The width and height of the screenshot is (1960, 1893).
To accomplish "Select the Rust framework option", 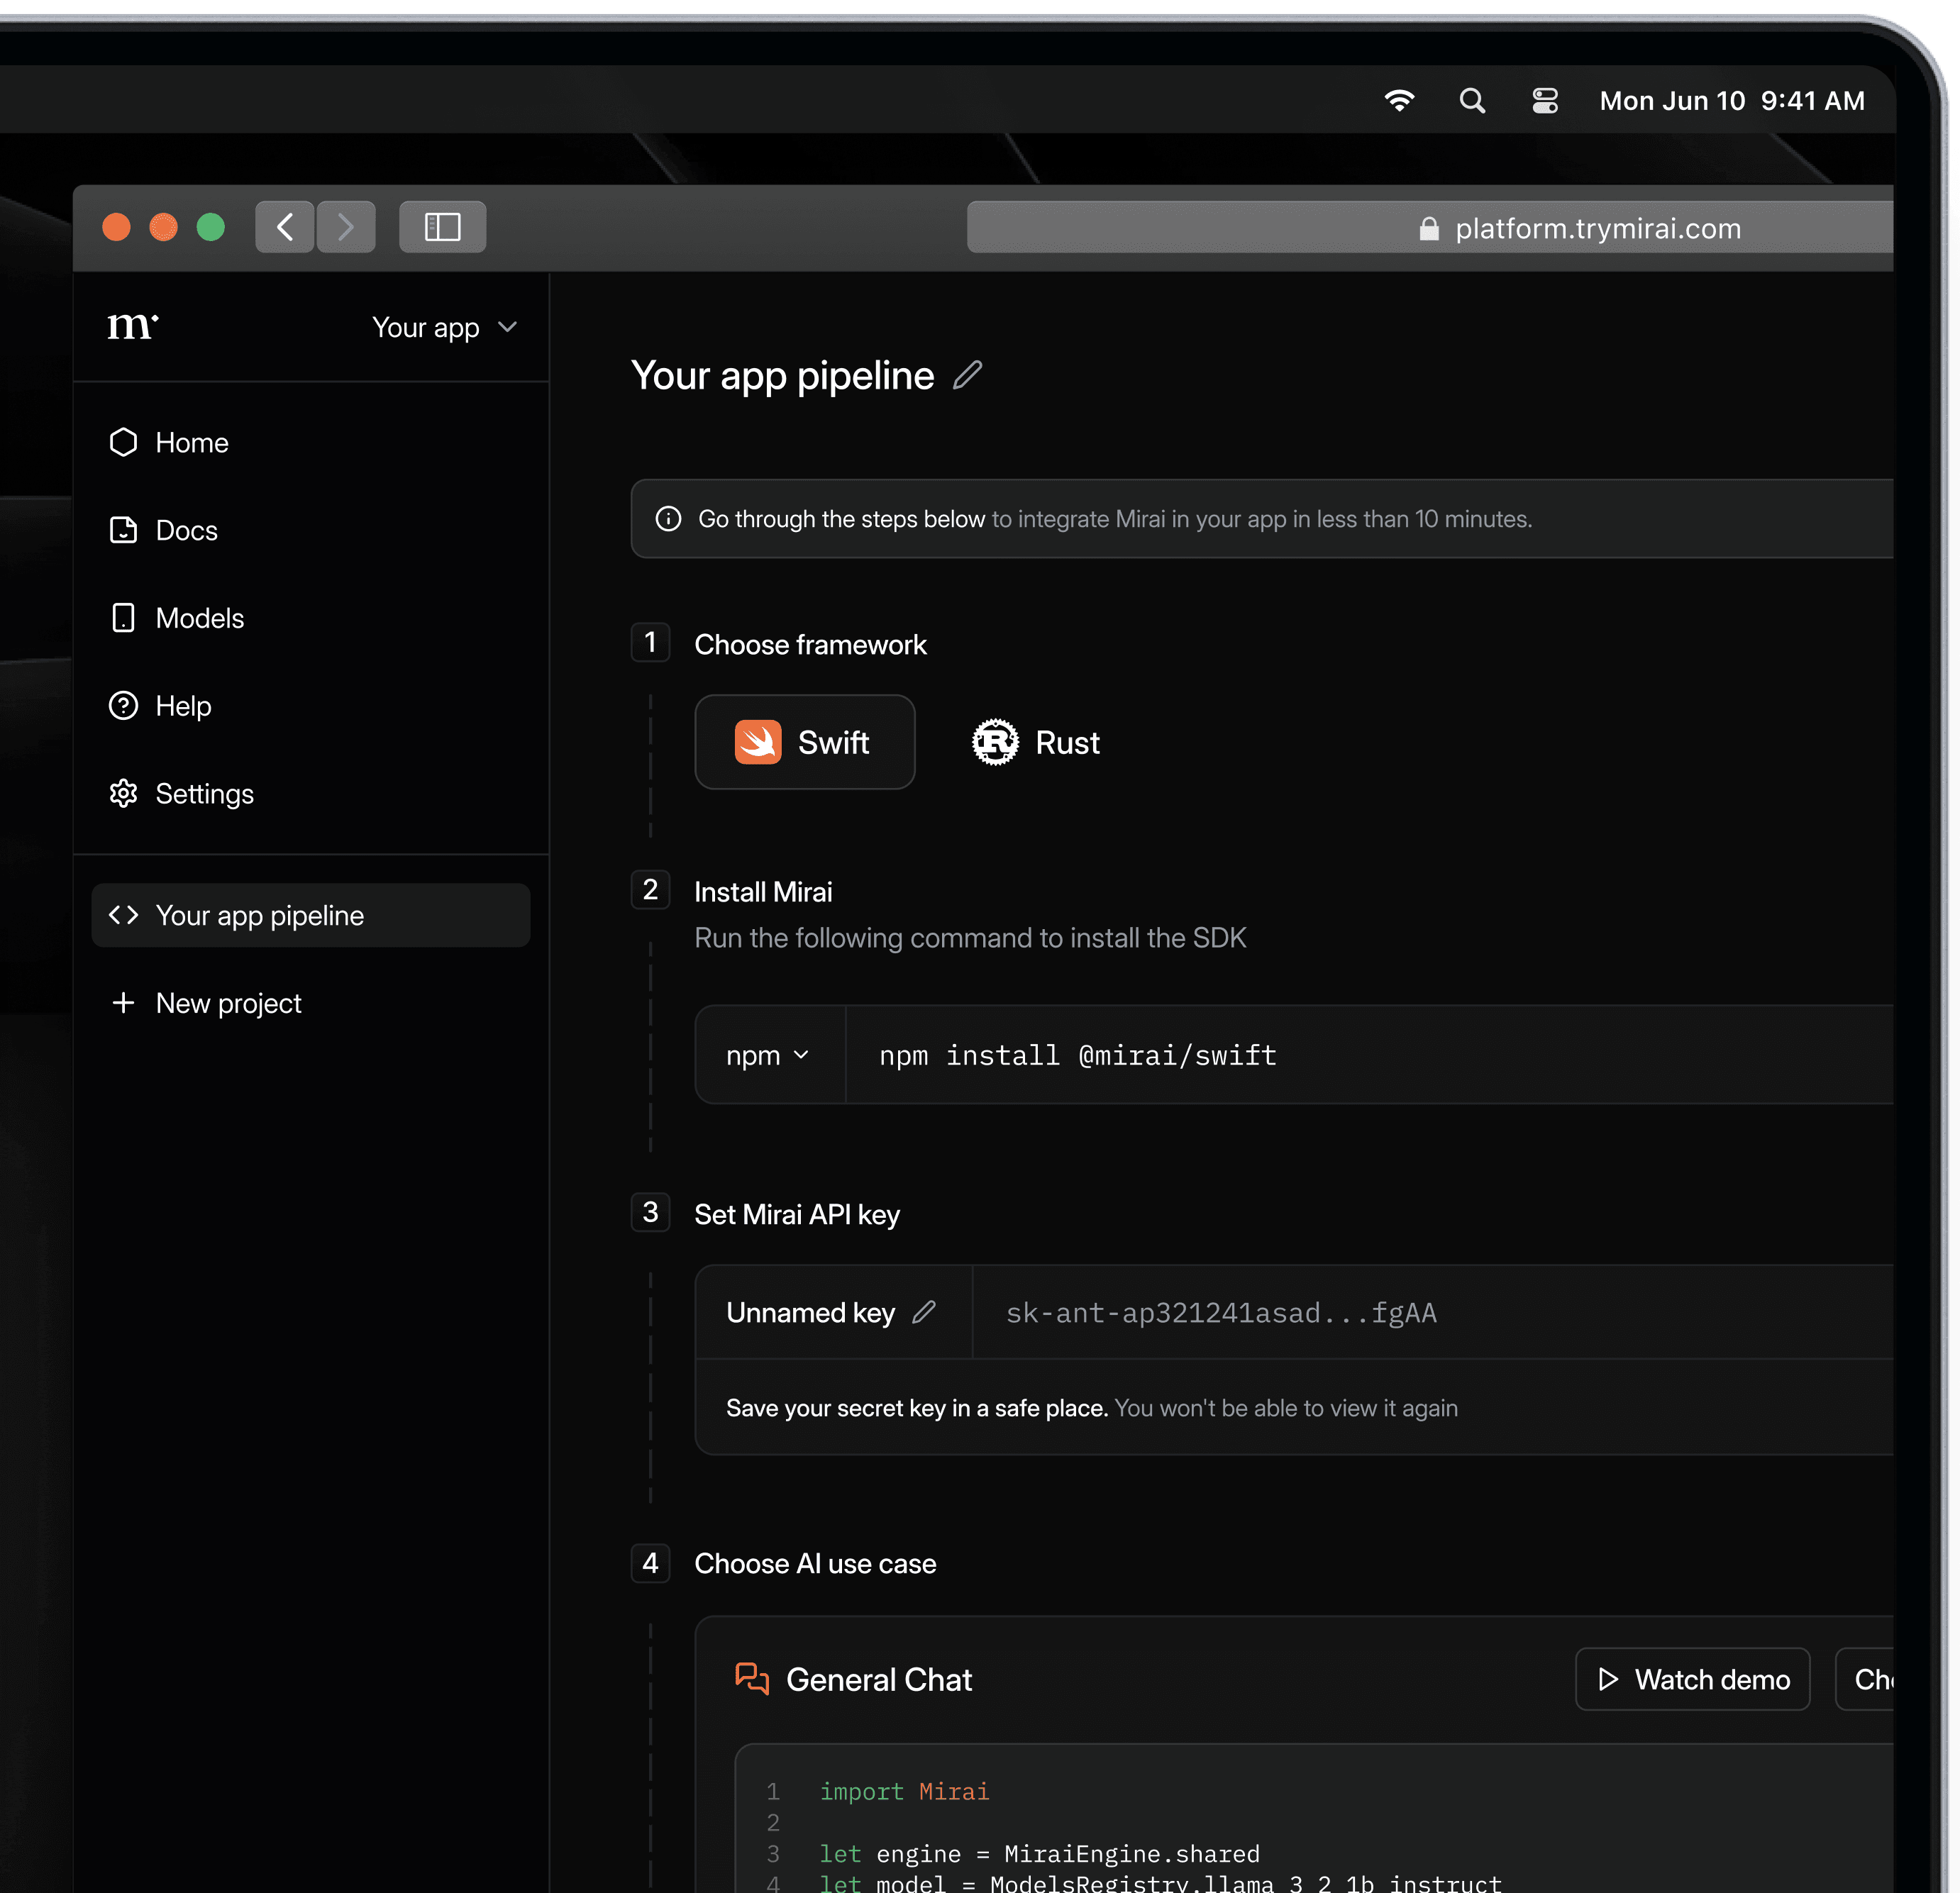I will (1036, 742).
